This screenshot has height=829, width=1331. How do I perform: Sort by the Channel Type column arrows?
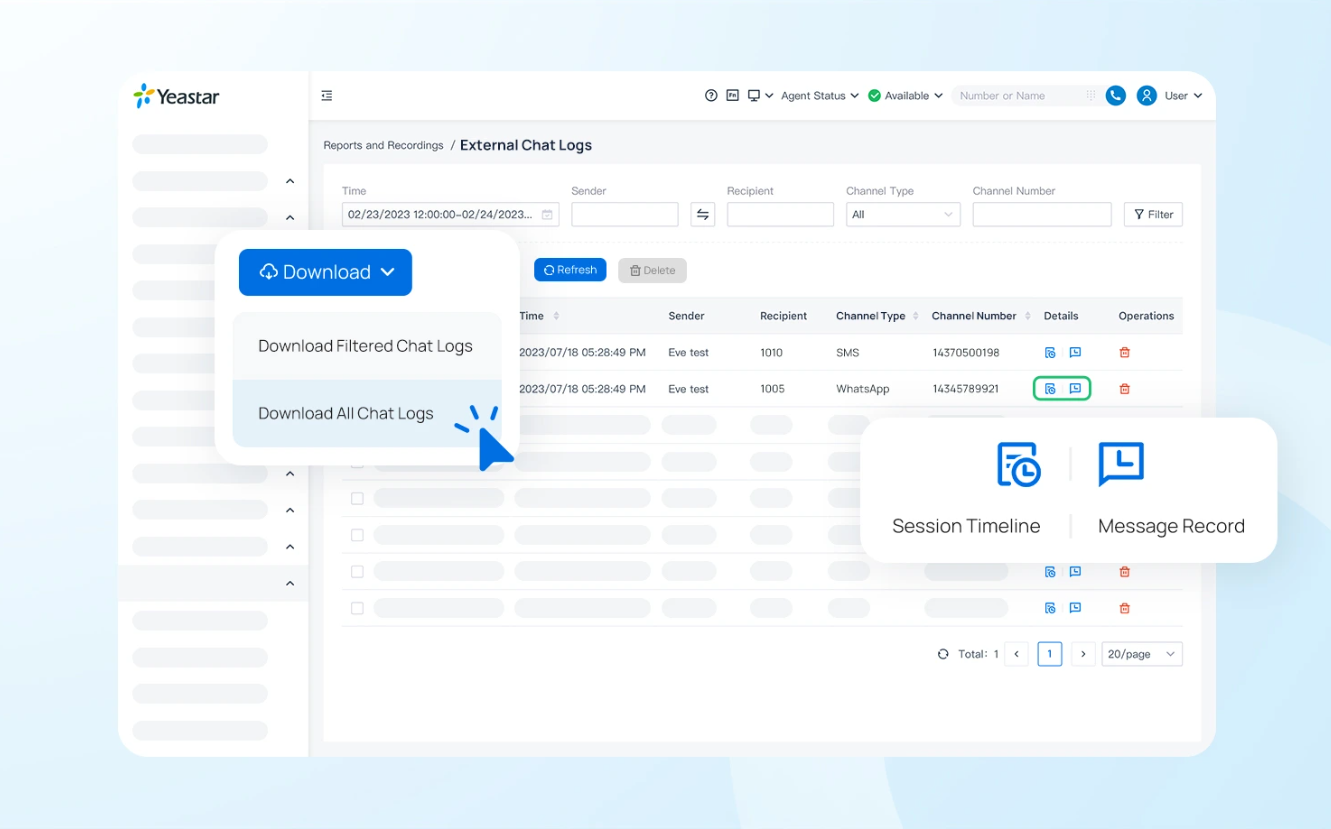click(x=915, y=316)
